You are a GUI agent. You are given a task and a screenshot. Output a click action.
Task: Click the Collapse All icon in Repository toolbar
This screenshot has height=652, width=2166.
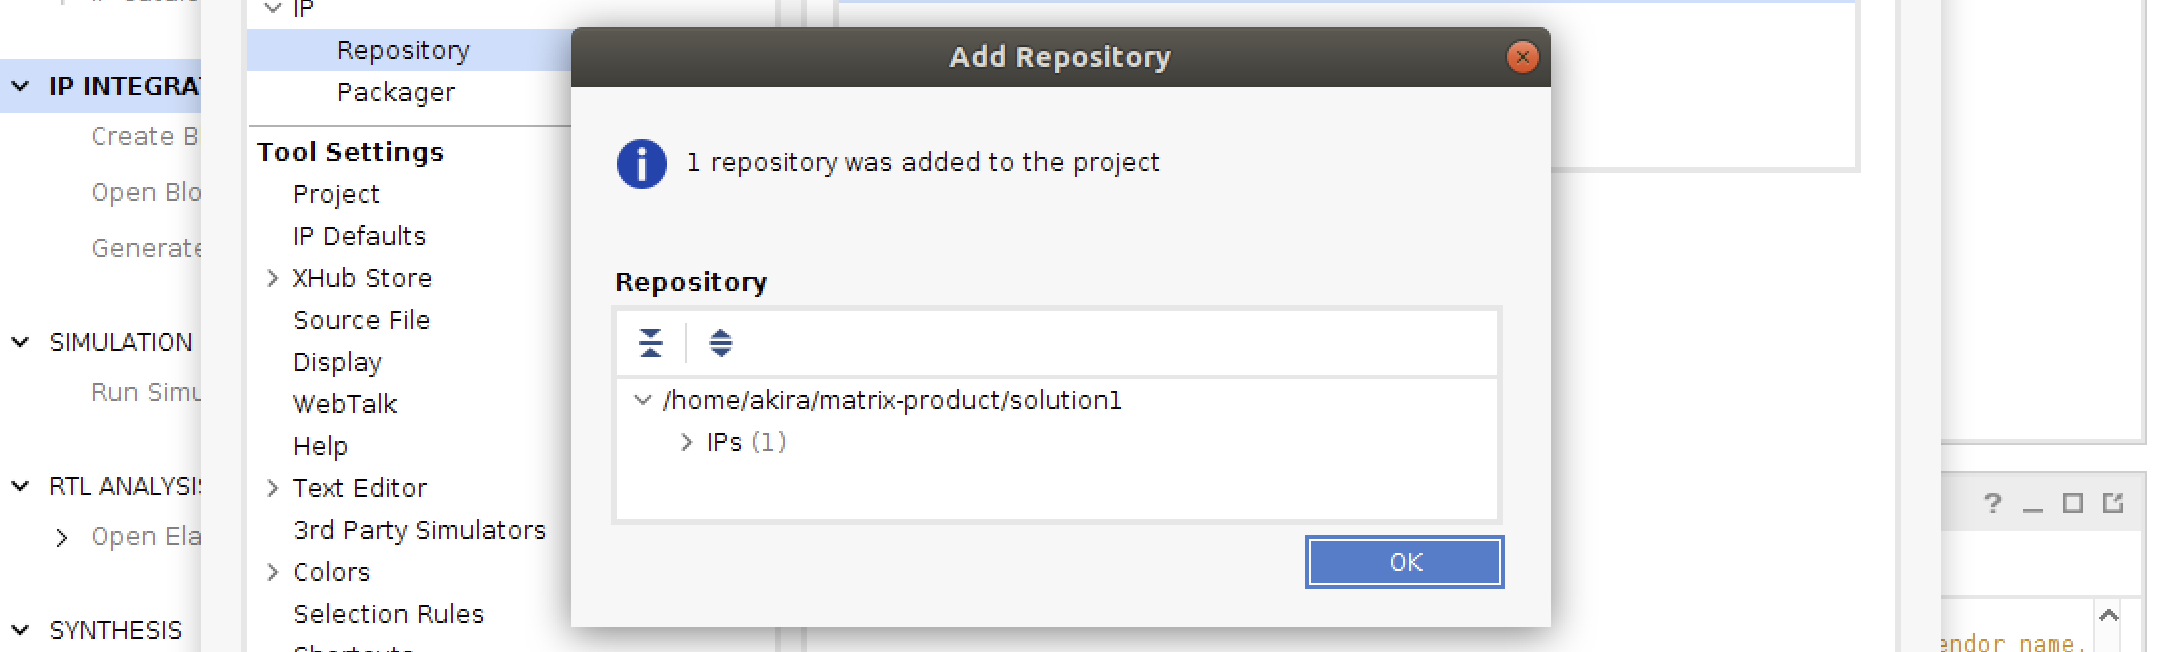651,343
